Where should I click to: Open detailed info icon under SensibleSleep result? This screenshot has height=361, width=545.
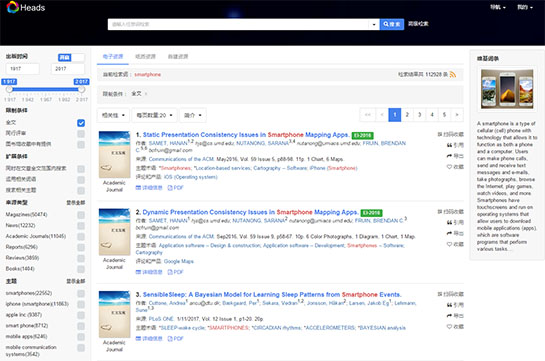138,338
